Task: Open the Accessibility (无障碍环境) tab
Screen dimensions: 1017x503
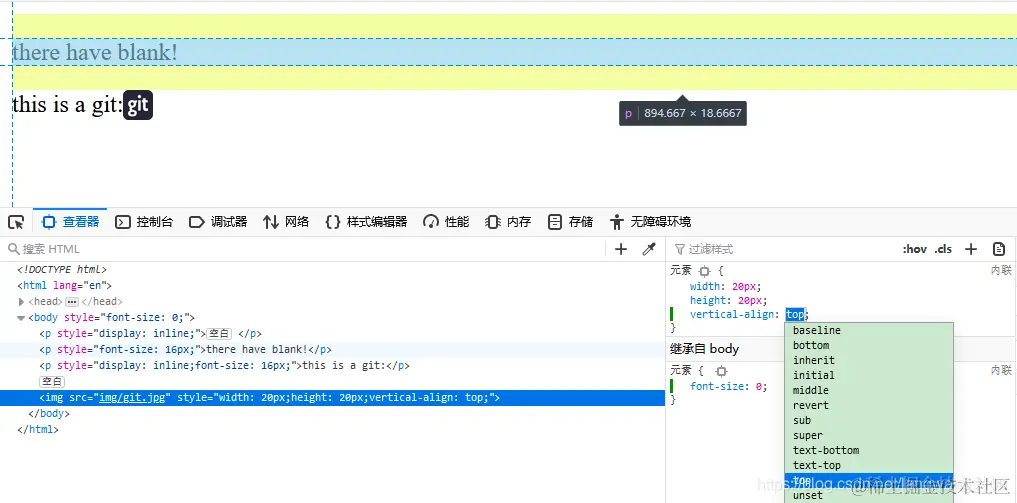Action: [x=651, y=222]
